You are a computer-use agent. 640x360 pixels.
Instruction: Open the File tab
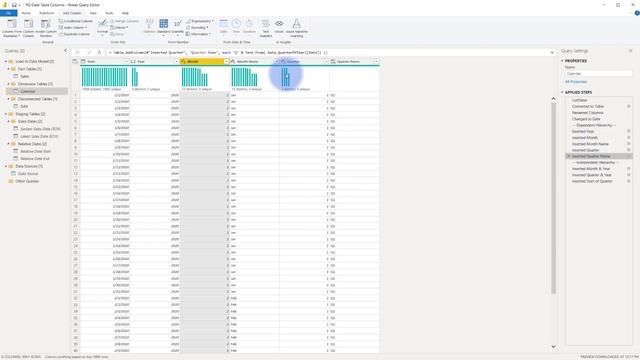tap(8, 13)
